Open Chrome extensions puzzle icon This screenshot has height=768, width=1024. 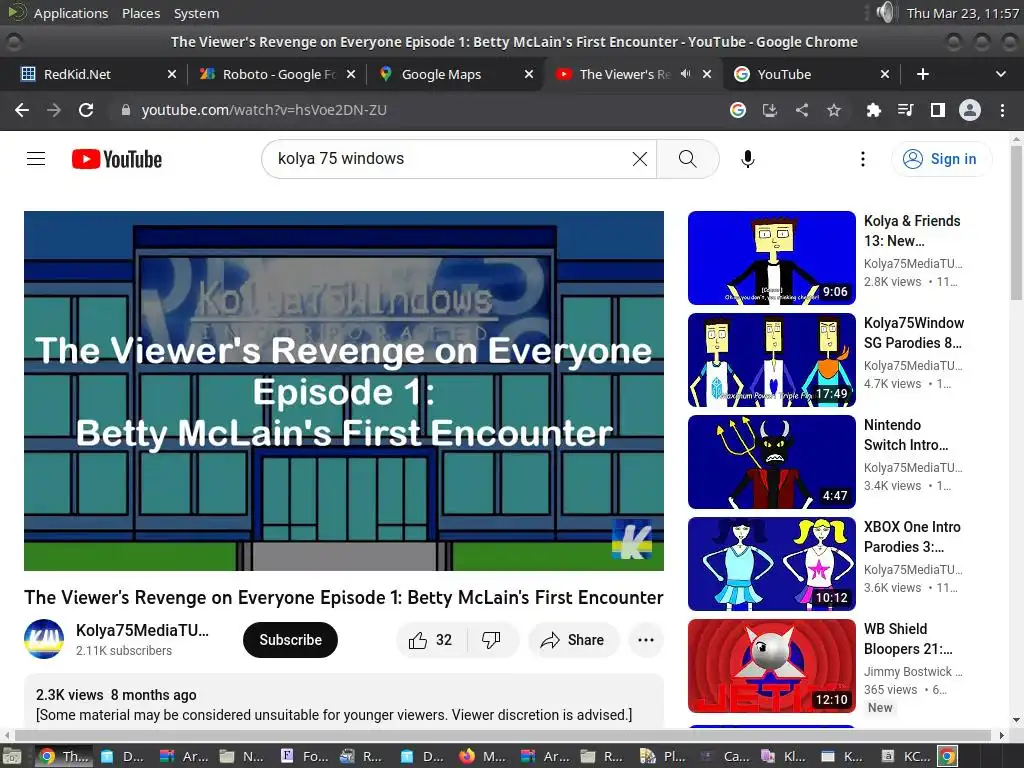coord(873,110)
